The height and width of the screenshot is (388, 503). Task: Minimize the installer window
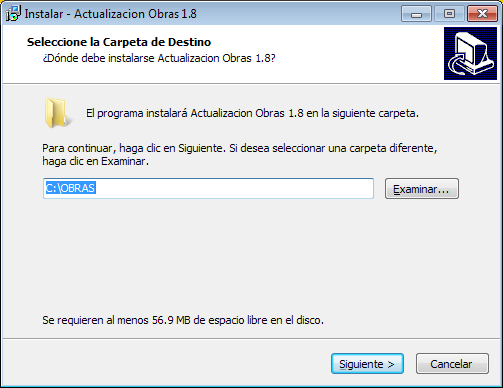[416, 14]
